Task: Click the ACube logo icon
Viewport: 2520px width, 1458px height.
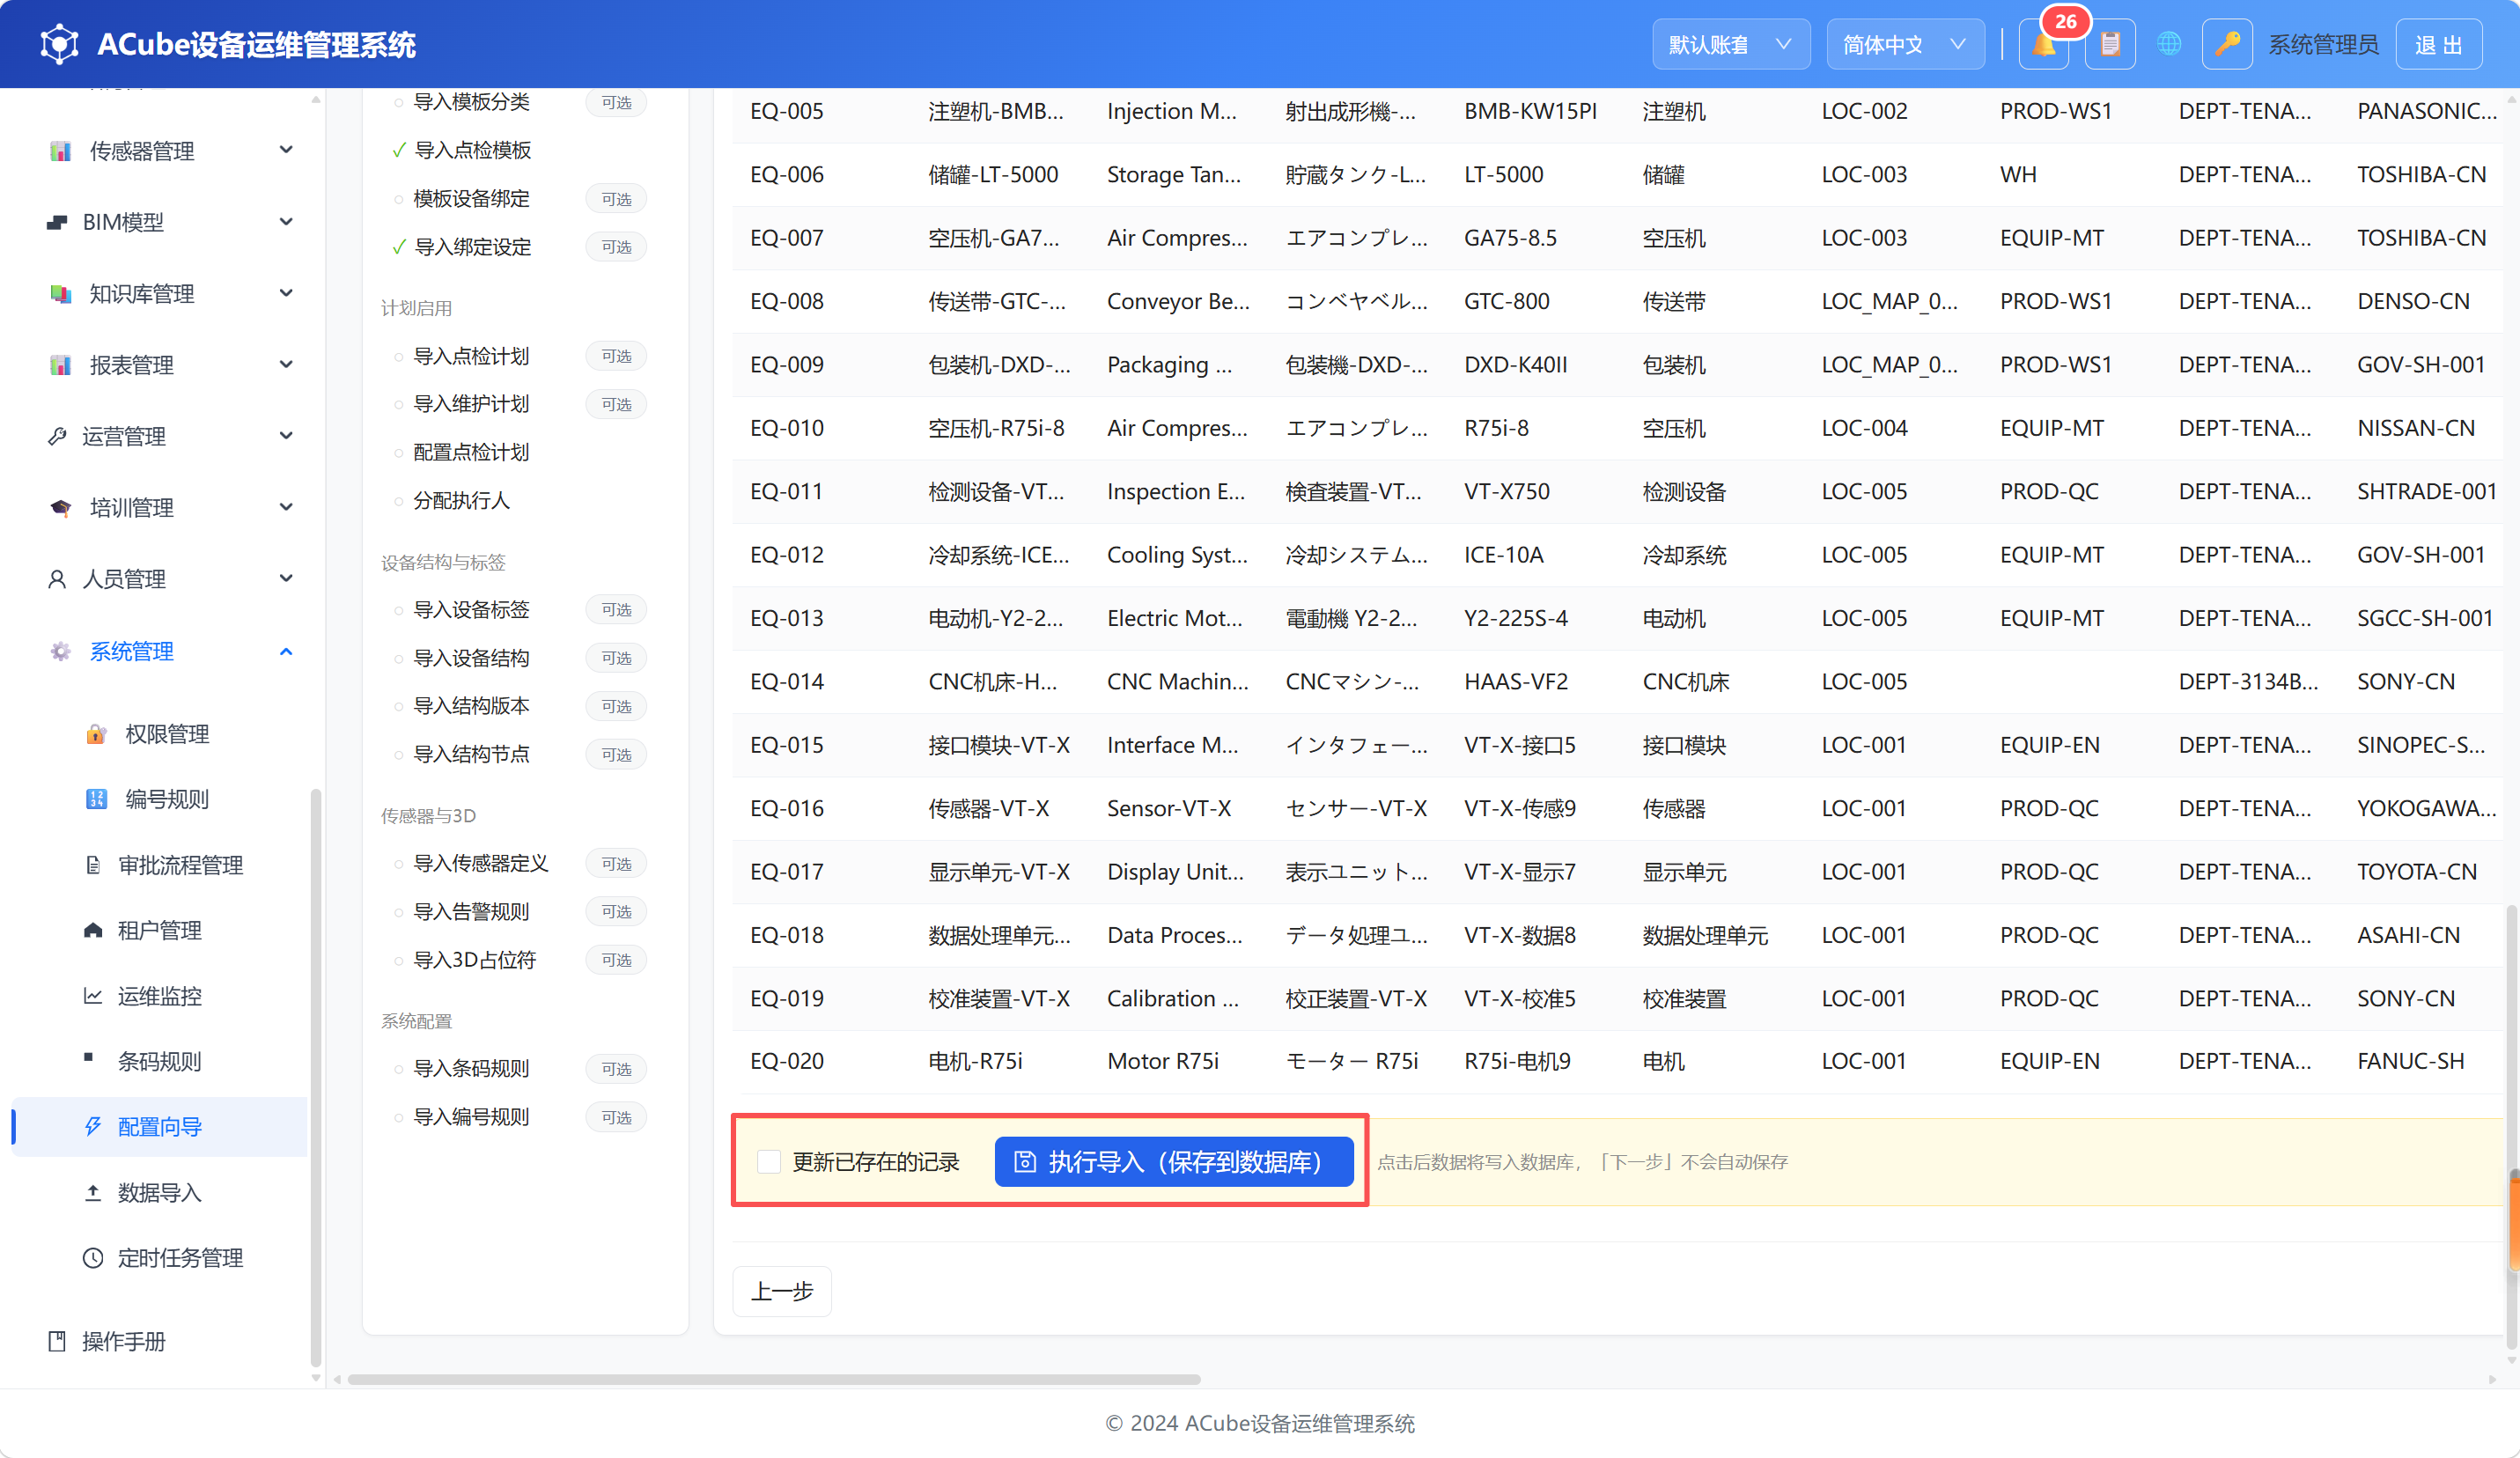Action: click(59, 45)
